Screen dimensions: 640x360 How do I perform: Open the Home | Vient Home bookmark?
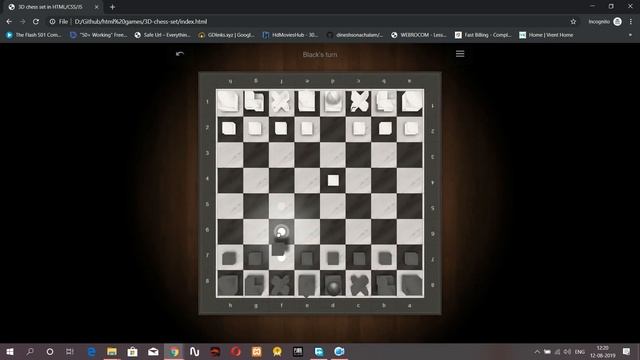pyautogui.click(x=546, y=35)
